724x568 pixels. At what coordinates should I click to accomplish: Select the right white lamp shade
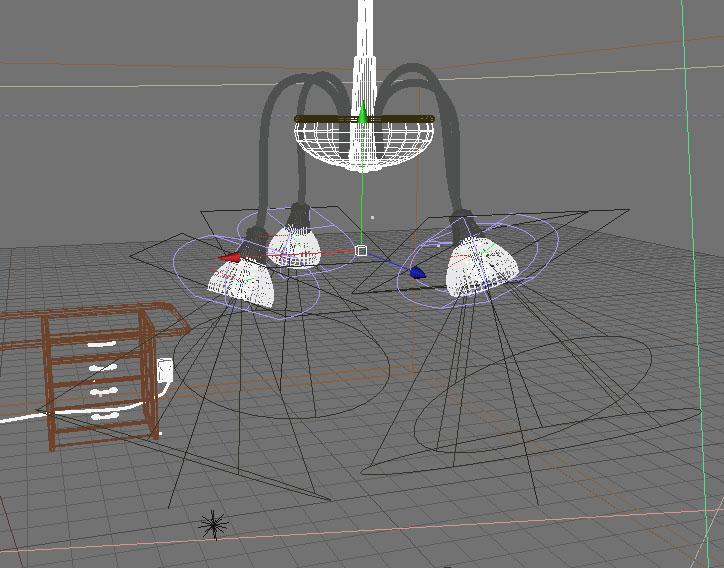click(482, 268)
